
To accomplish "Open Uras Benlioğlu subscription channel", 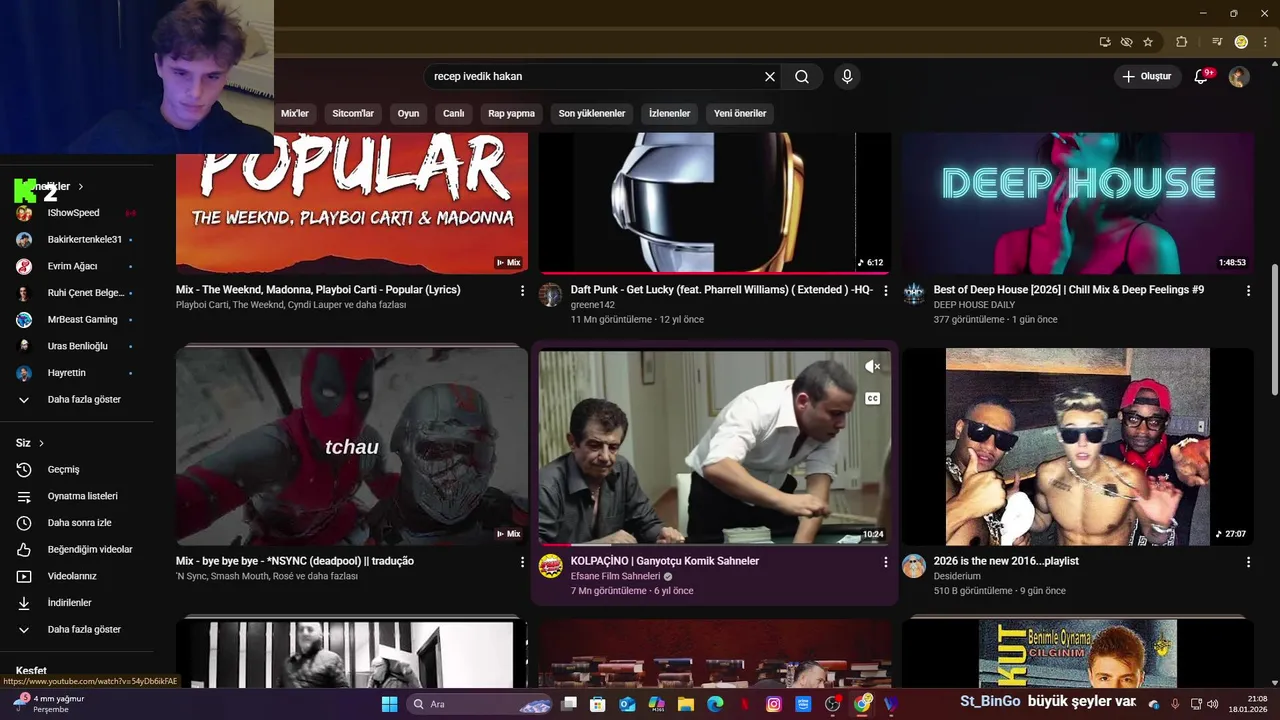I will [77, 346].
